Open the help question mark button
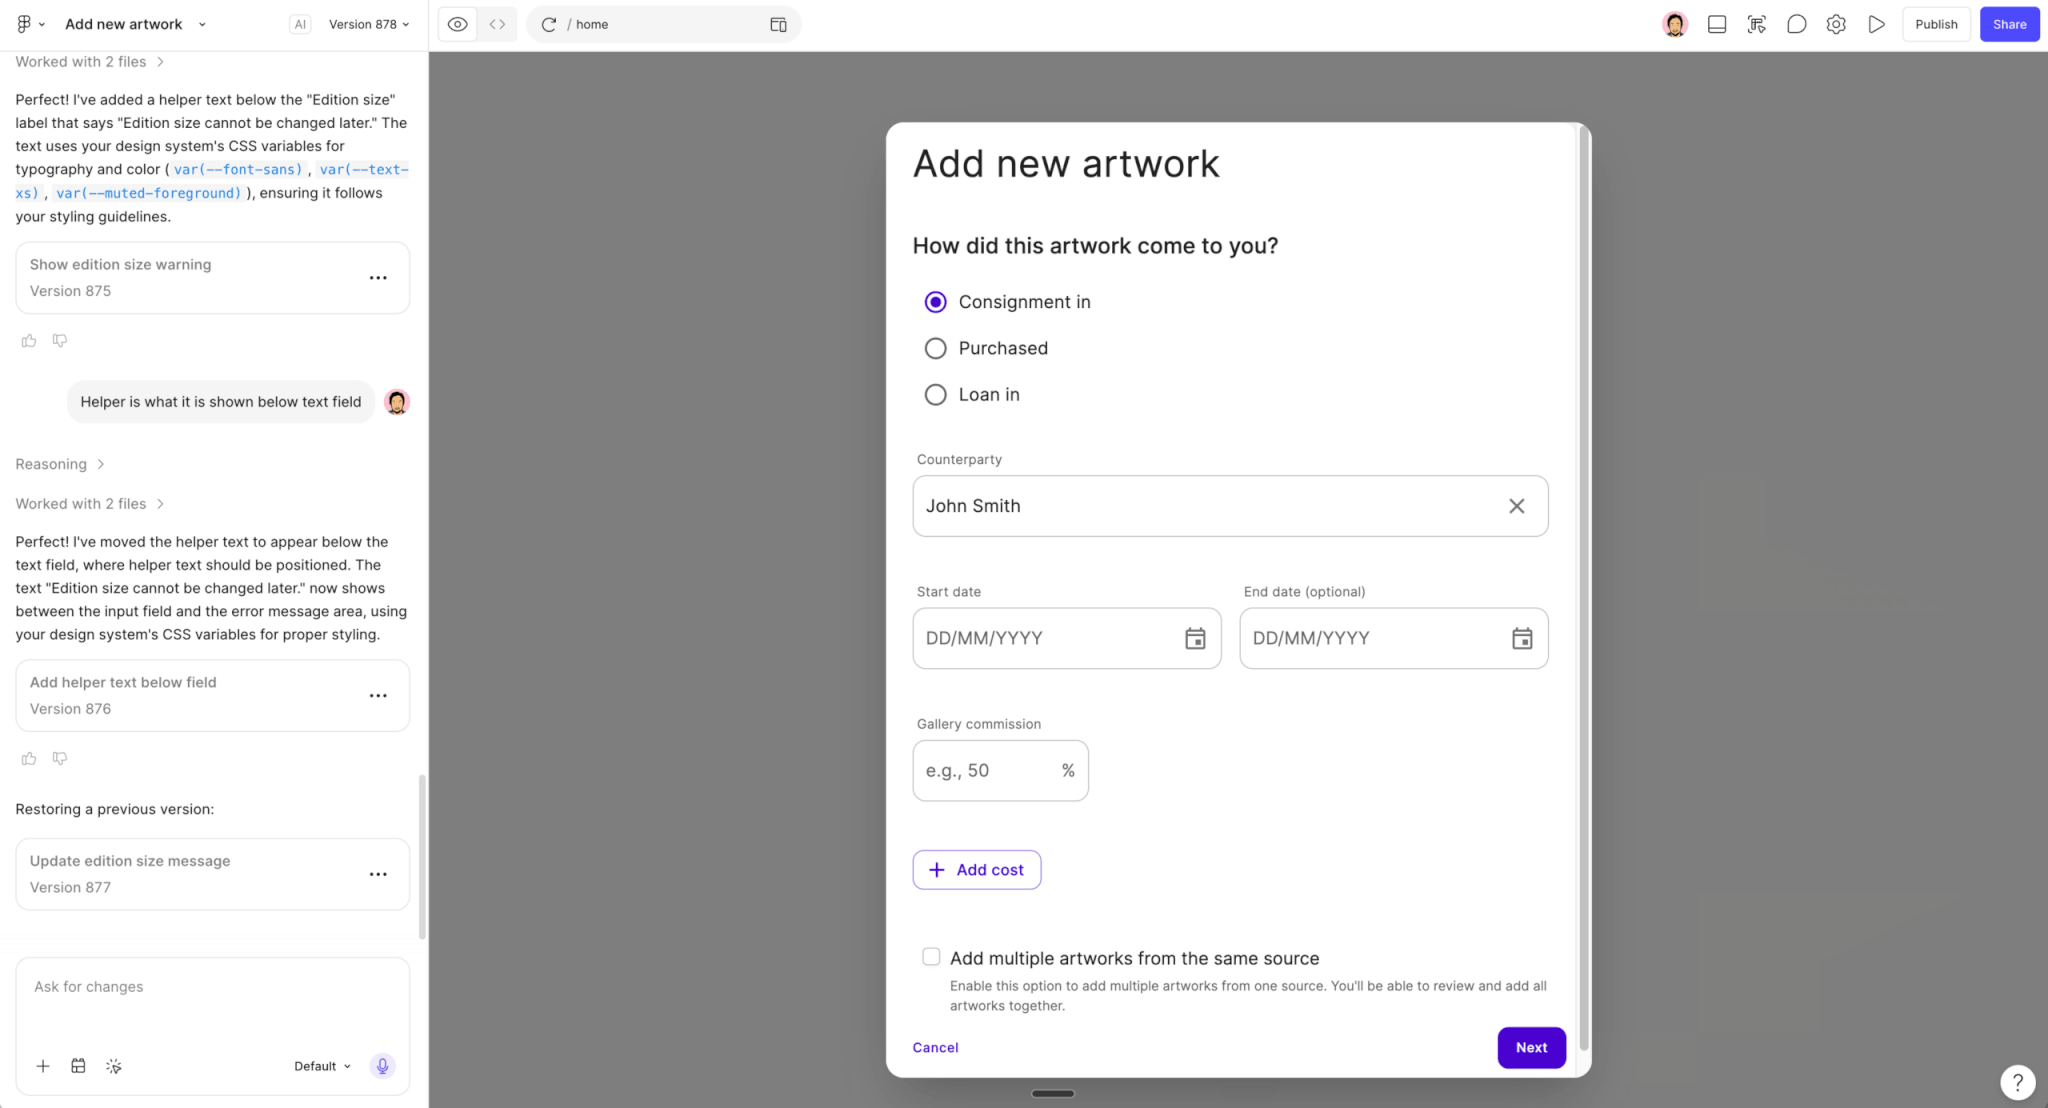Image resolution: width=2048 pixels, height=1108 pixels. [x=2017, y=1081]
